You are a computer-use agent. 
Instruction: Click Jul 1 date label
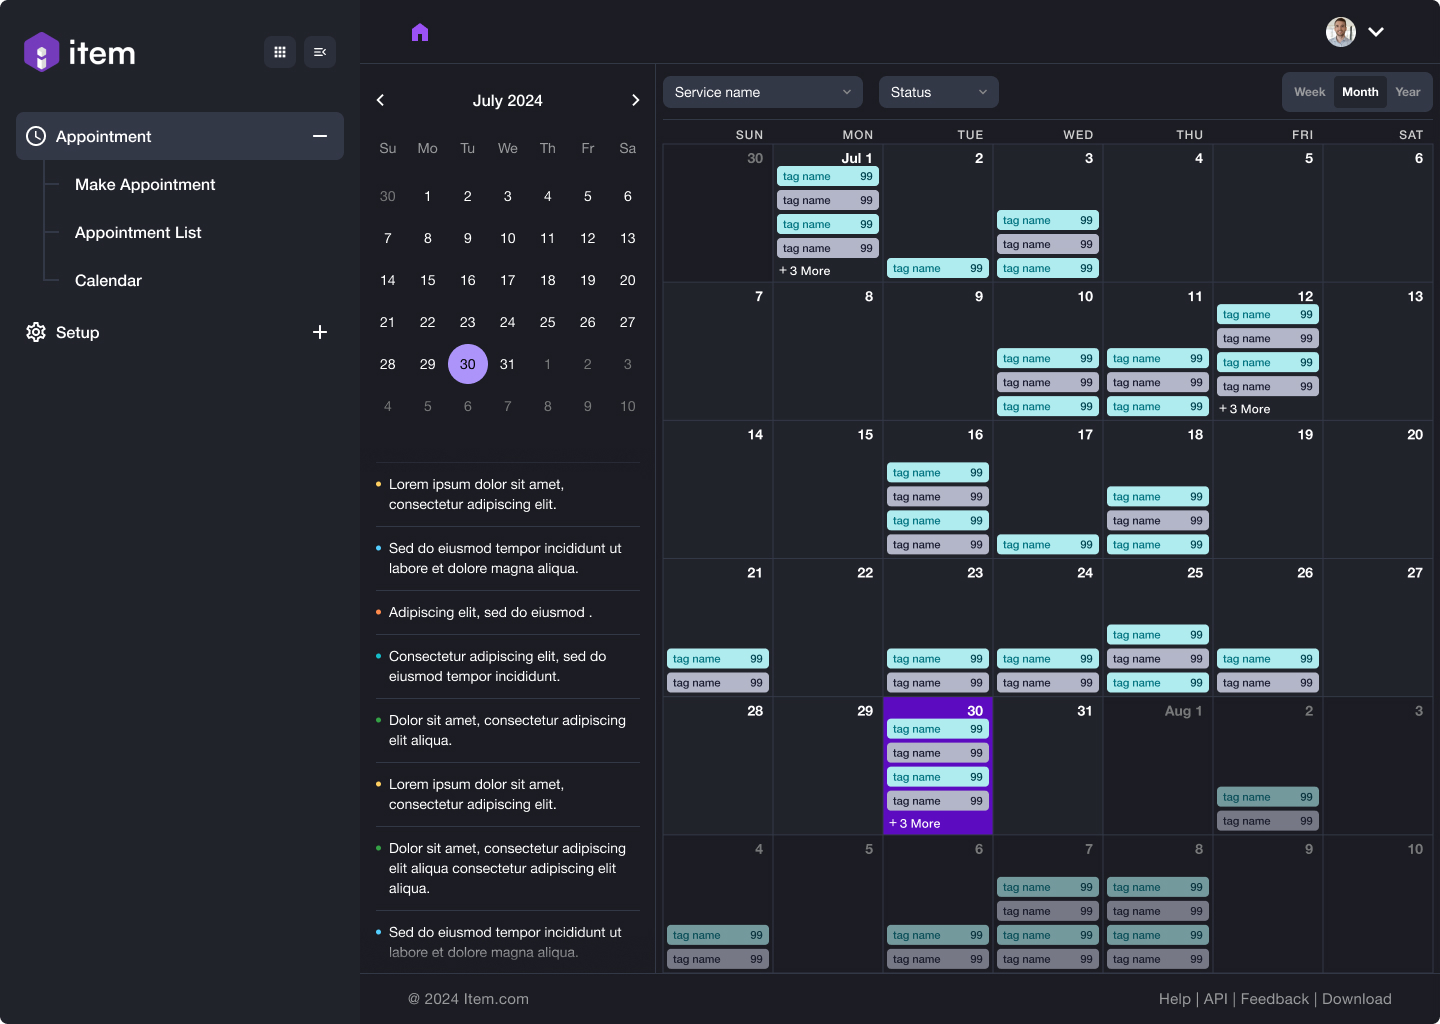[857, 158]
